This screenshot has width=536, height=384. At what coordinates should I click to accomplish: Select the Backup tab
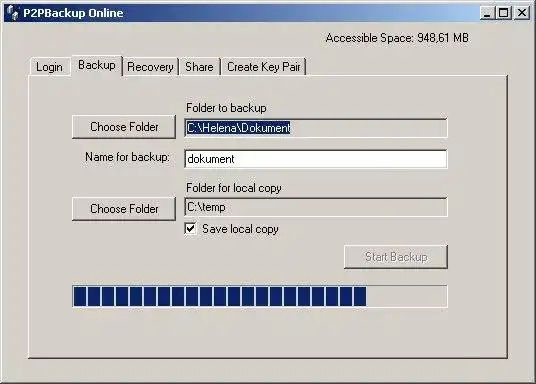pyautogui.click(x=97, y=65)
